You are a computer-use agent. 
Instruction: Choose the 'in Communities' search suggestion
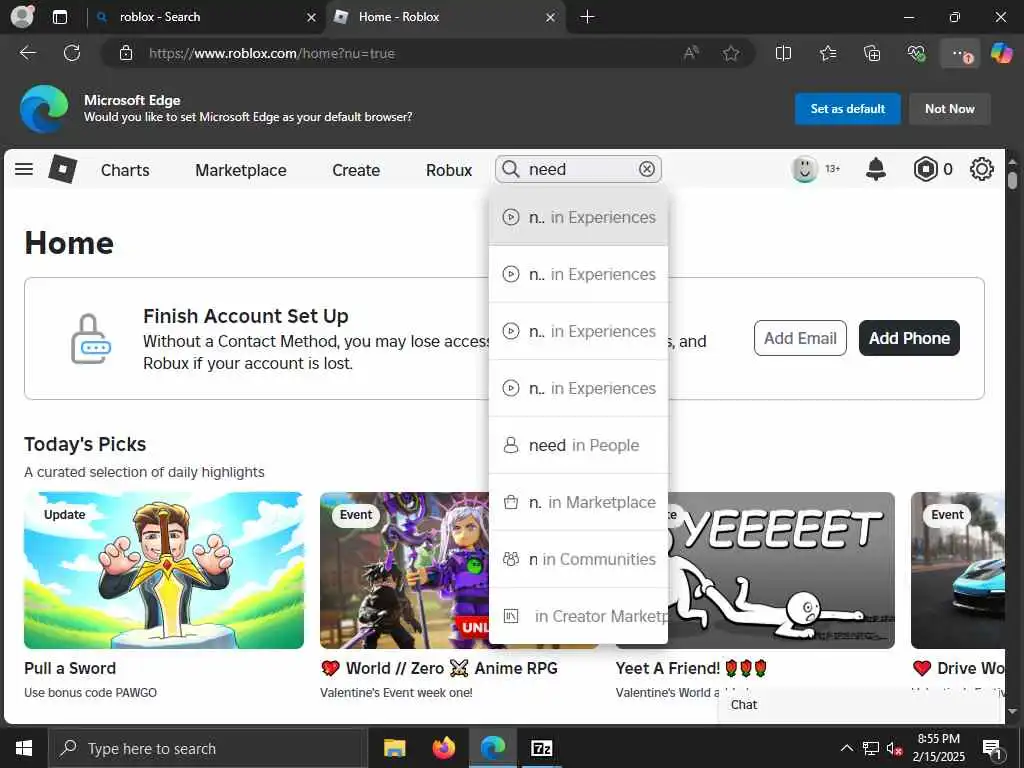[579, 559]
